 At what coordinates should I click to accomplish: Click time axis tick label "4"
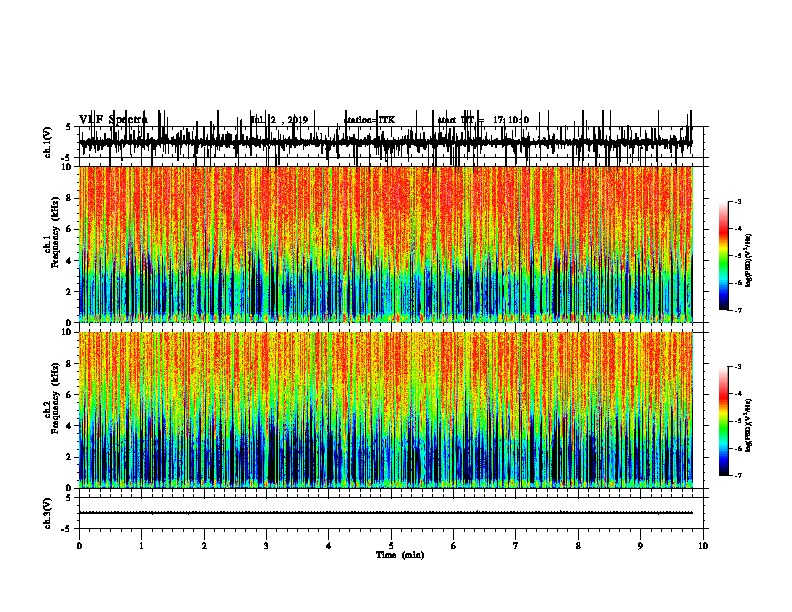click(x=329, y=546)
